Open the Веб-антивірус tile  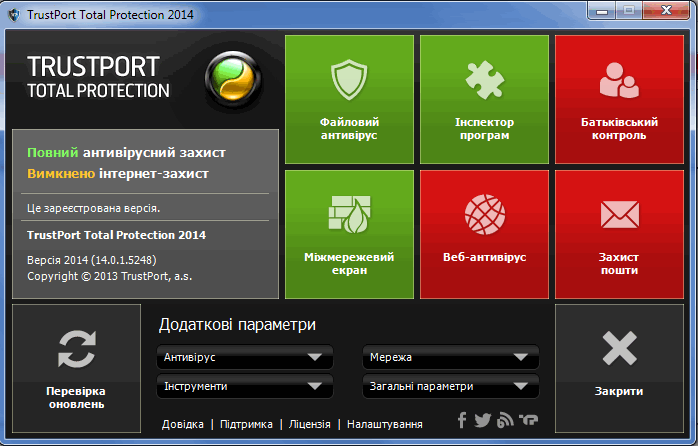click(x=484, y=234)
